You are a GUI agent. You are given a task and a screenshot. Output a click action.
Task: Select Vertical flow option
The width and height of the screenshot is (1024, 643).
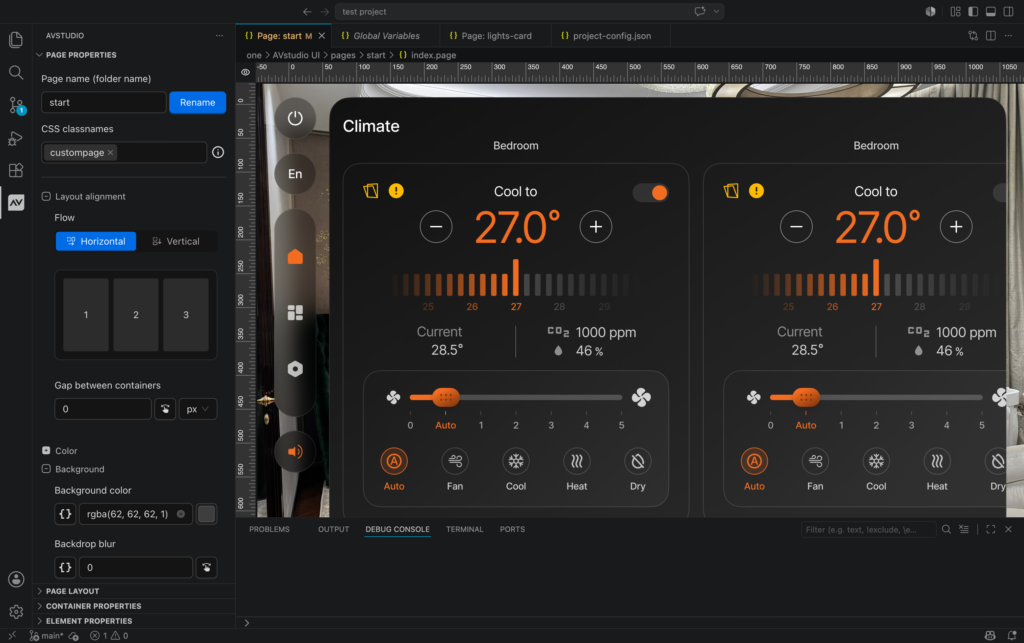tap(176, 241)
